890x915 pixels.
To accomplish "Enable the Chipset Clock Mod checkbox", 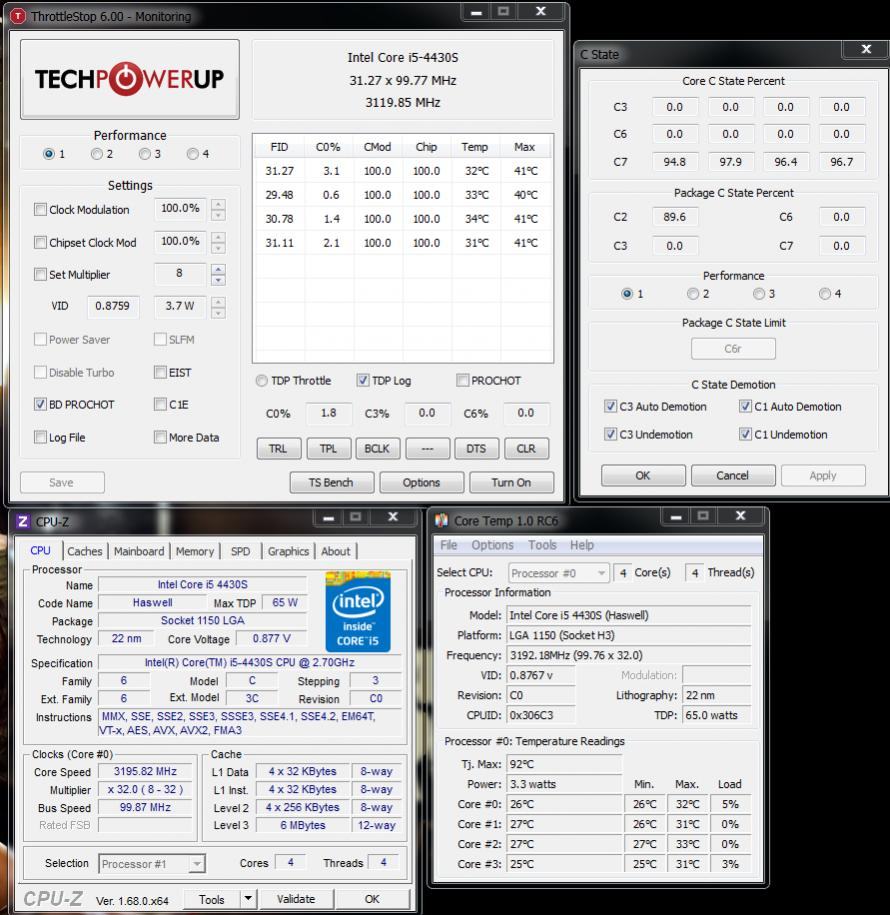I will coord(40,242).
